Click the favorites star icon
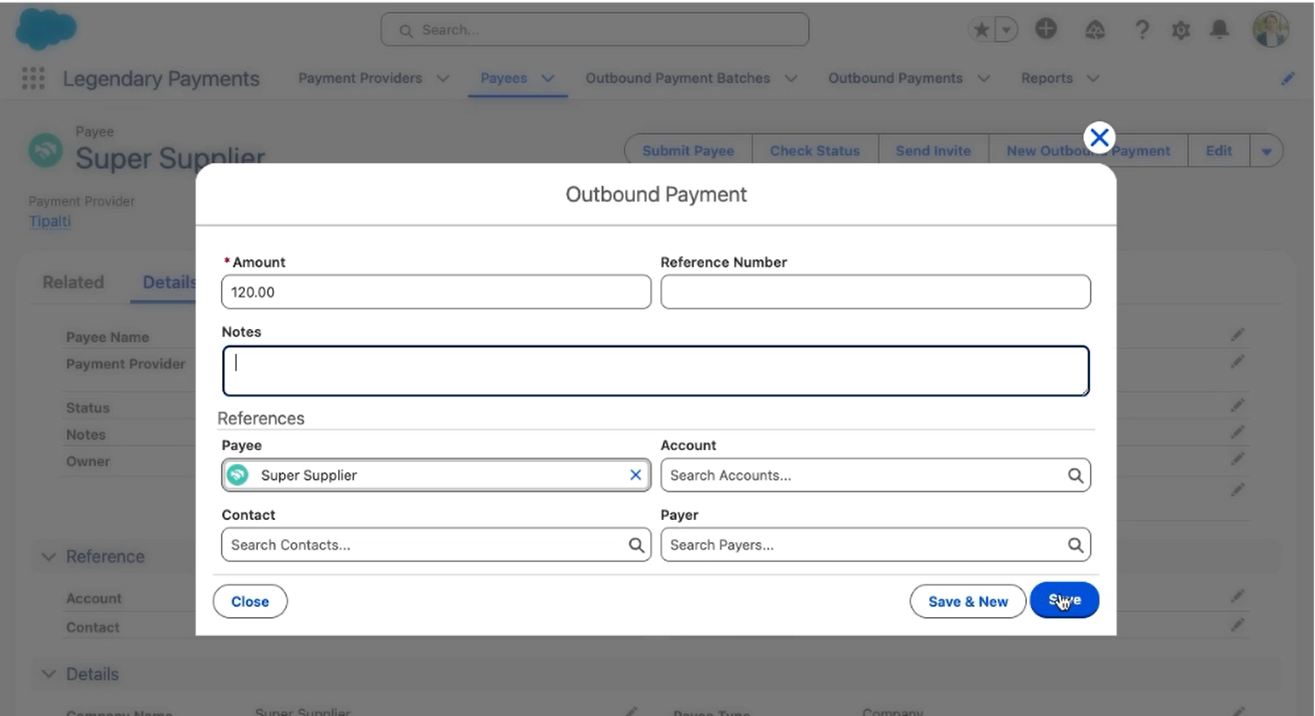This screenshot has height=716, width=1315. [982, 30]
